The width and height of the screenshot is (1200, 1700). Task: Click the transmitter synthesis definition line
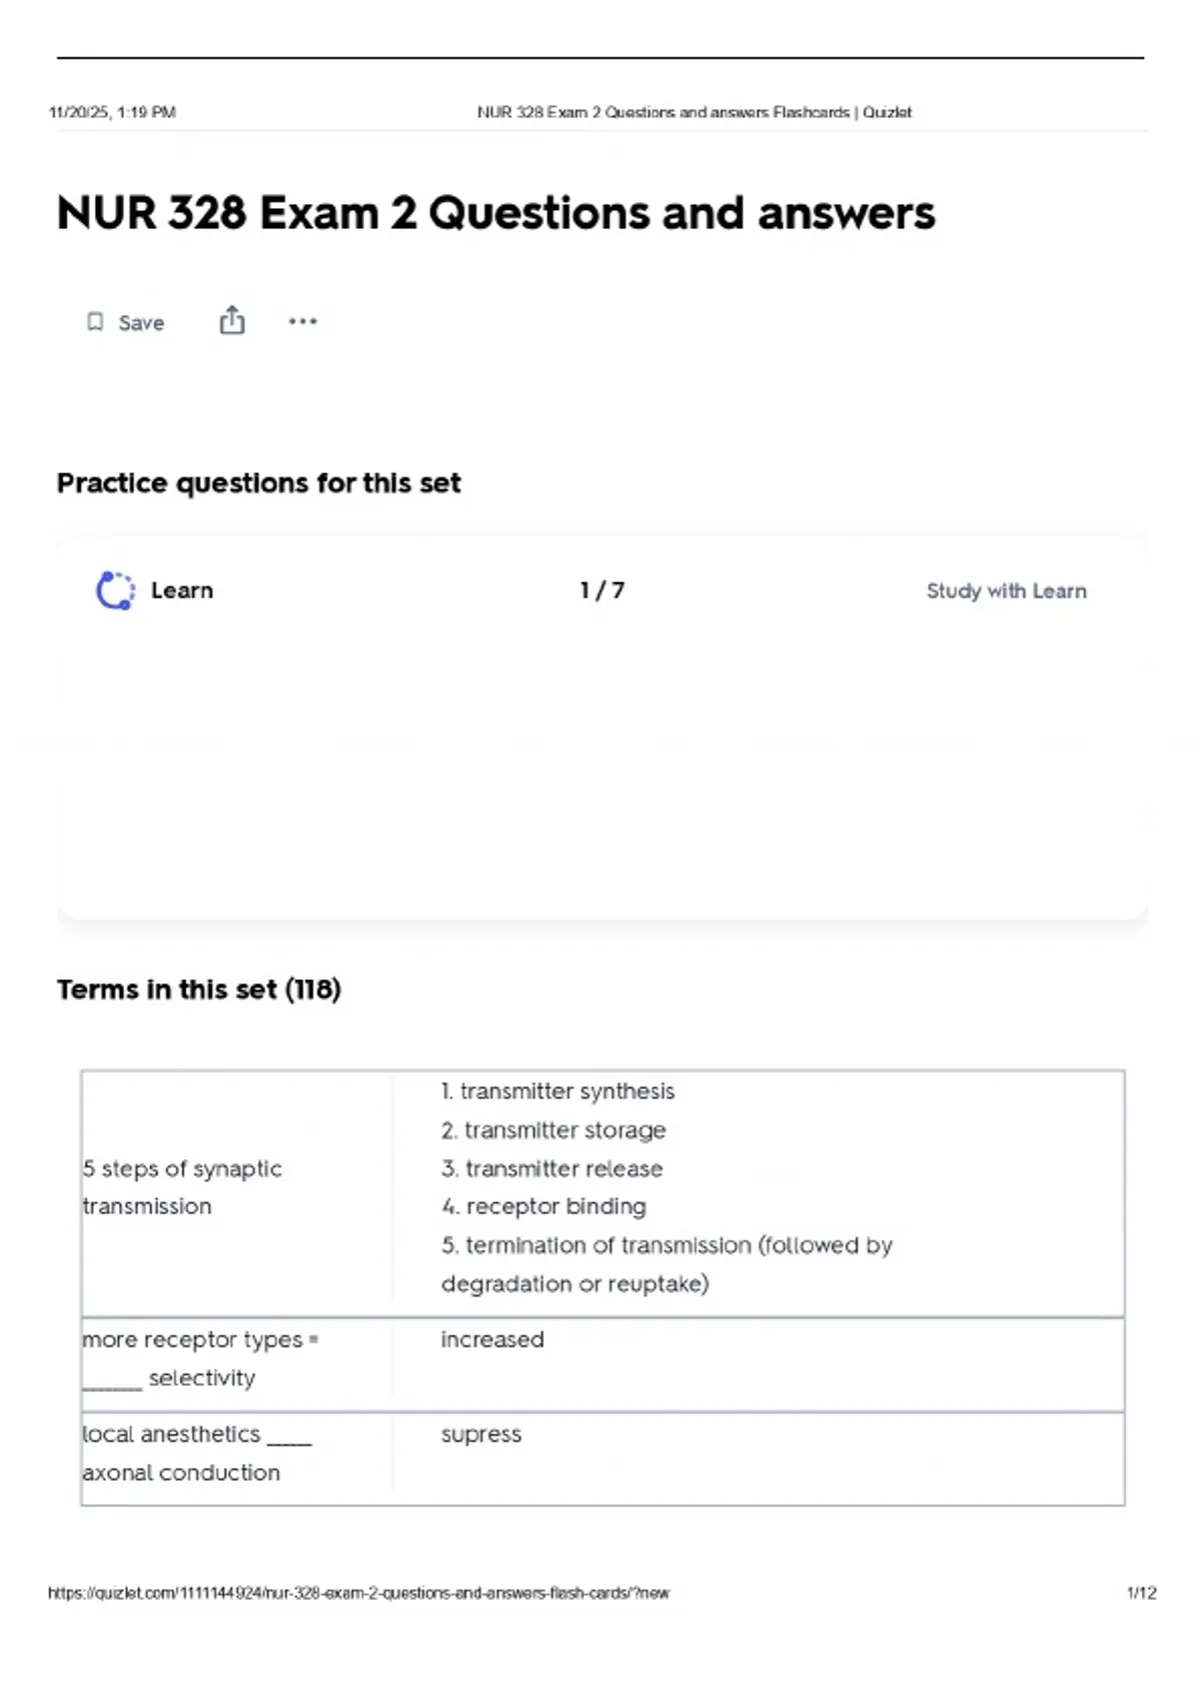pyautogui.click(x=558, y=1091)
